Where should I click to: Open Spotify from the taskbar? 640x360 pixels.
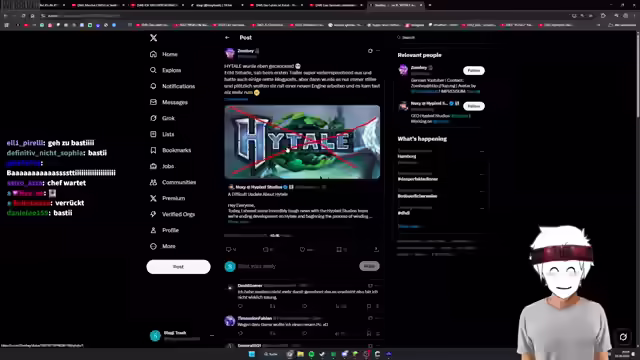click(x=311, y=354)
